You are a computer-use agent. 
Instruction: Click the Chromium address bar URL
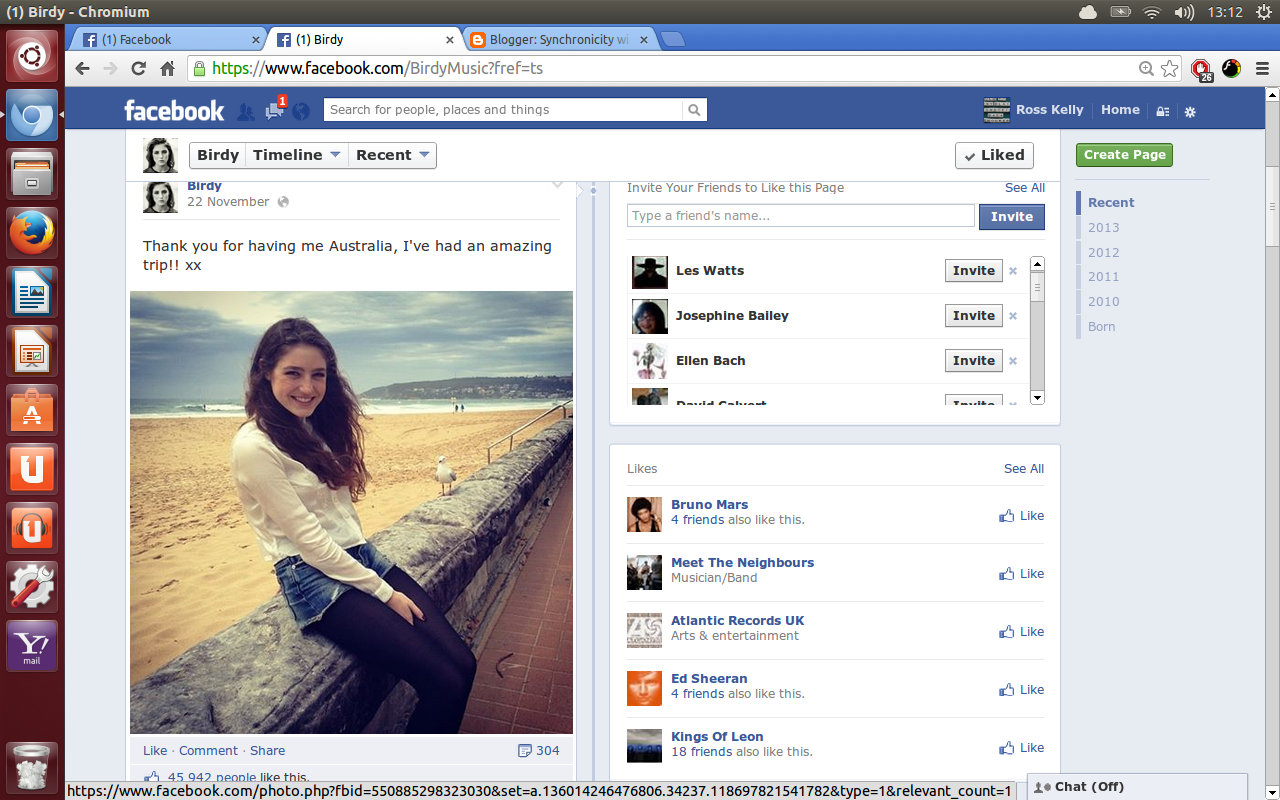click(377, 69)
